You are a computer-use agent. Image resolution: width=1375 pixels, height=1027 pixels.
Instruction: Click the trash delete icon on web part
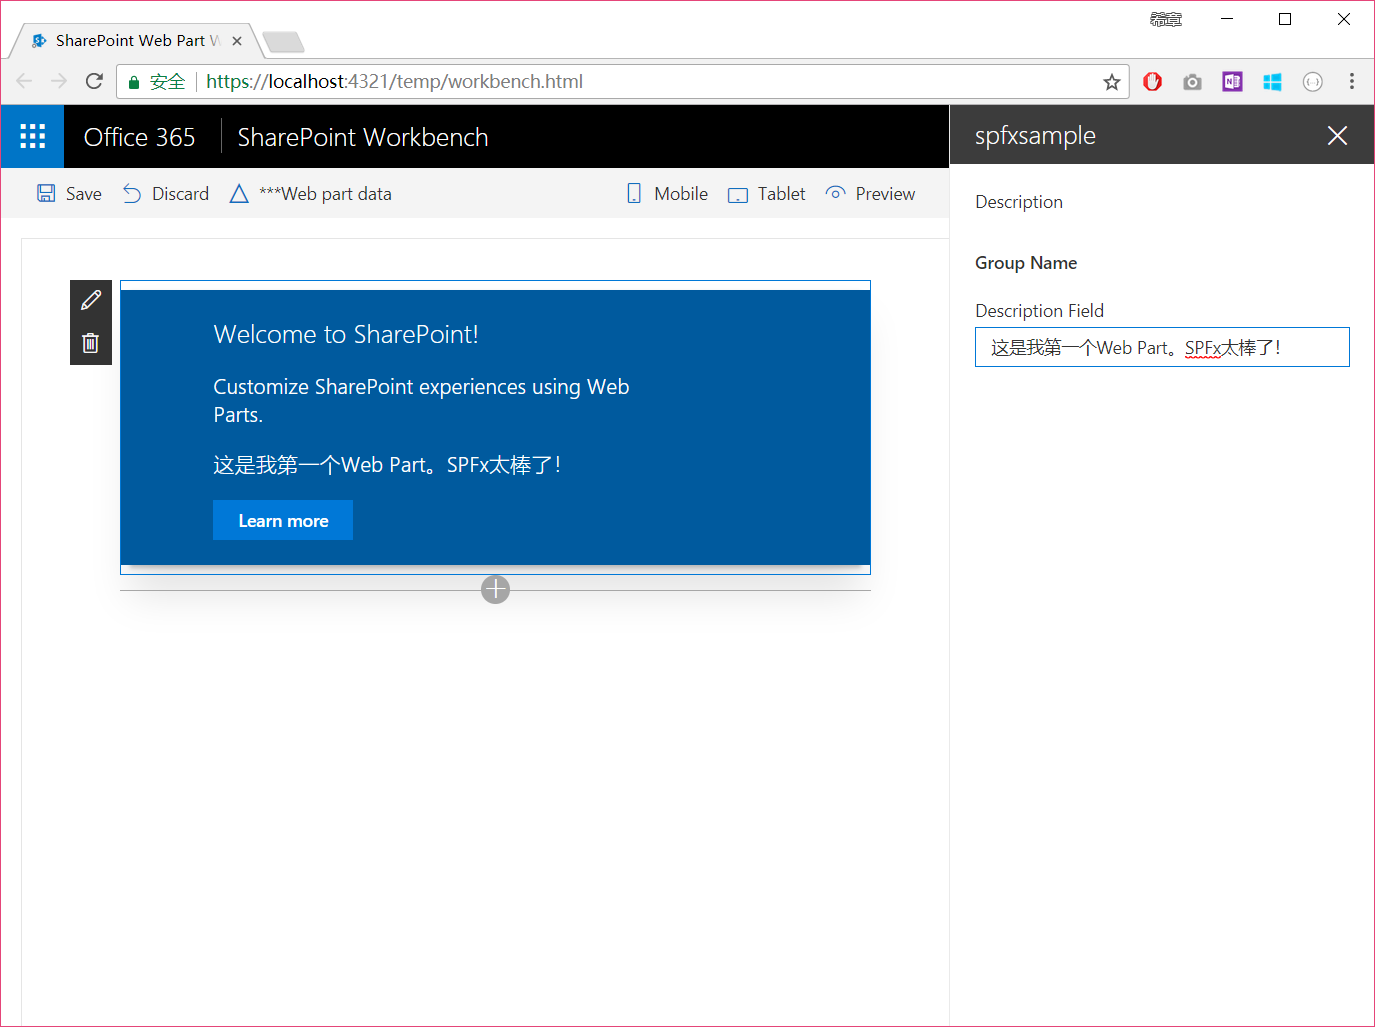coord(90,342)
